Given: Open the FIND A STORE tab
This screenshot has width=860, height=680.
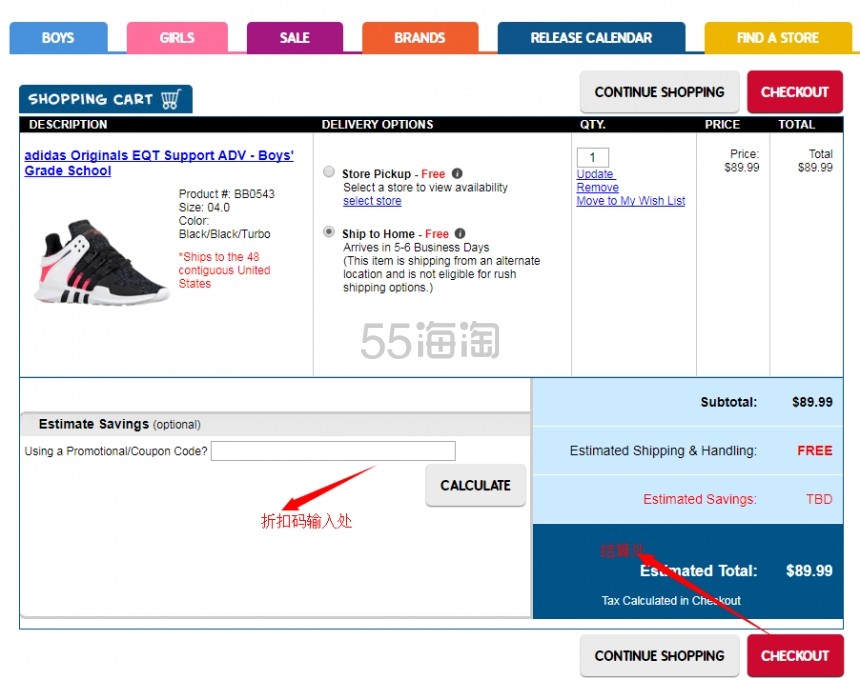Looking at the screenshot, I should coord(778,38).
